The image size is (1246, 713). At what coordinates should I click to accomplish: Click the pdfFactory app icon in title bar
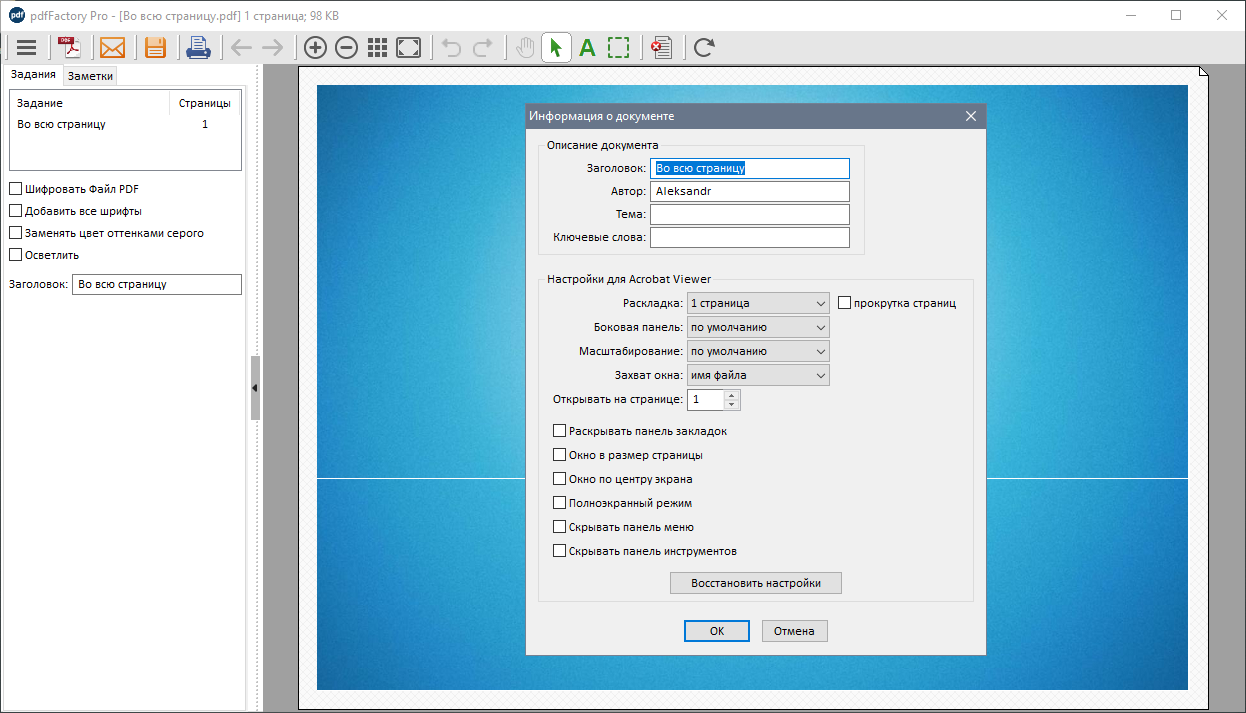pyautogui.click(x=16, y=15)
